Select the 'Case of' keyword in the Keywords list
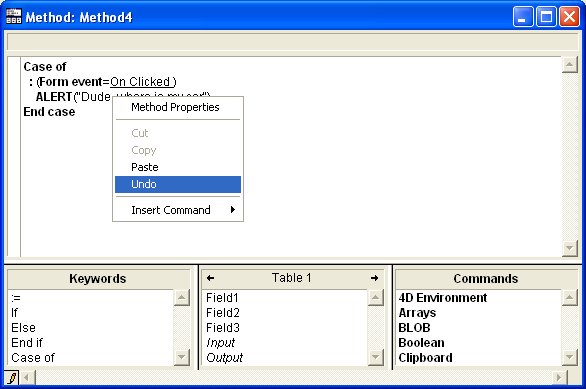This screenshot has width=586, height=389. [x=33, y=358]
